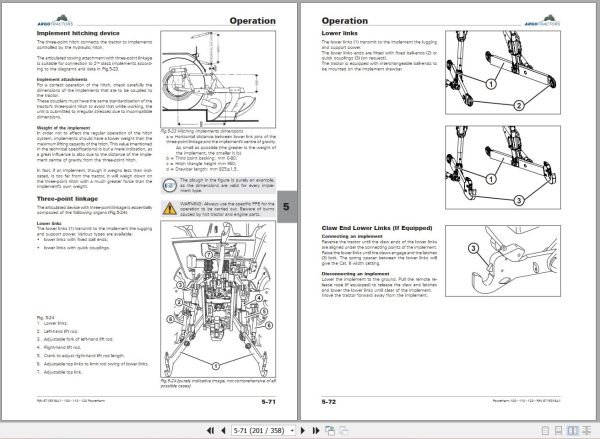The image size is (600, 439).
Task: Click the 'Operation' title on the left page
Action: click(x=253, y=21)
